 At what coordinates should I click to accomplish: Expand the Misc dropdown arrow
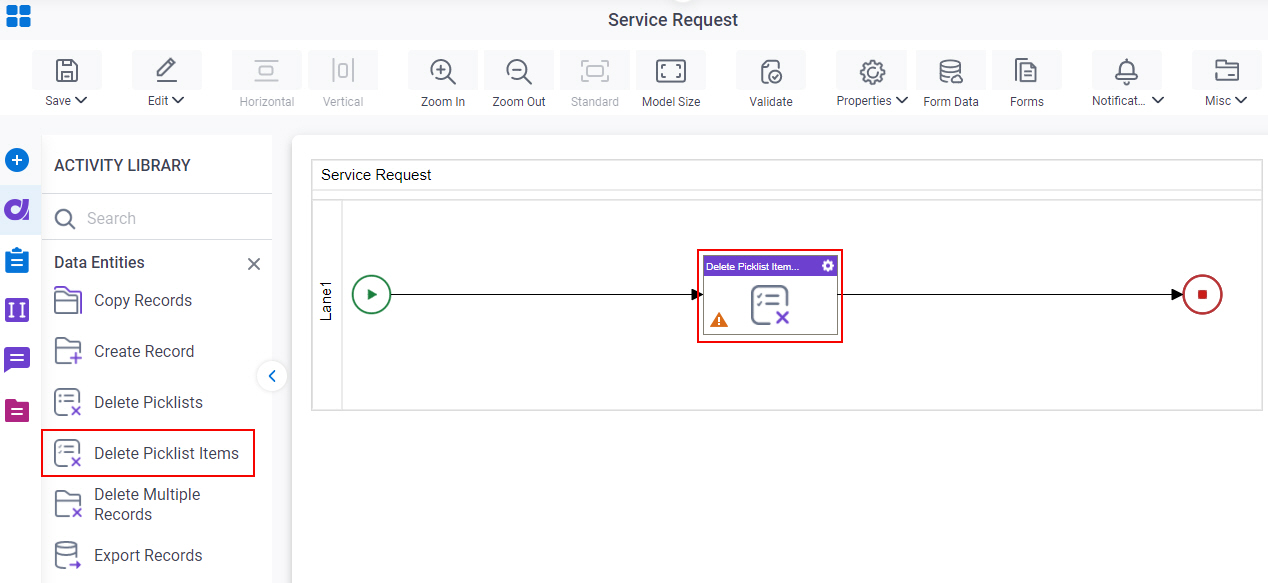1241,100
